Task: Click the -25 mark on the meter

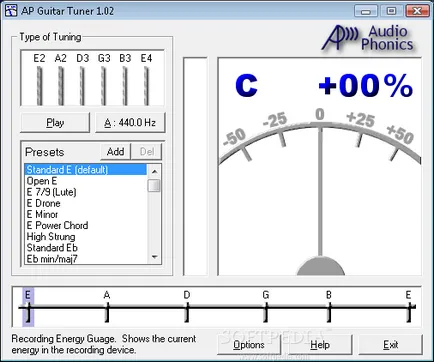Action: [275, 120]
